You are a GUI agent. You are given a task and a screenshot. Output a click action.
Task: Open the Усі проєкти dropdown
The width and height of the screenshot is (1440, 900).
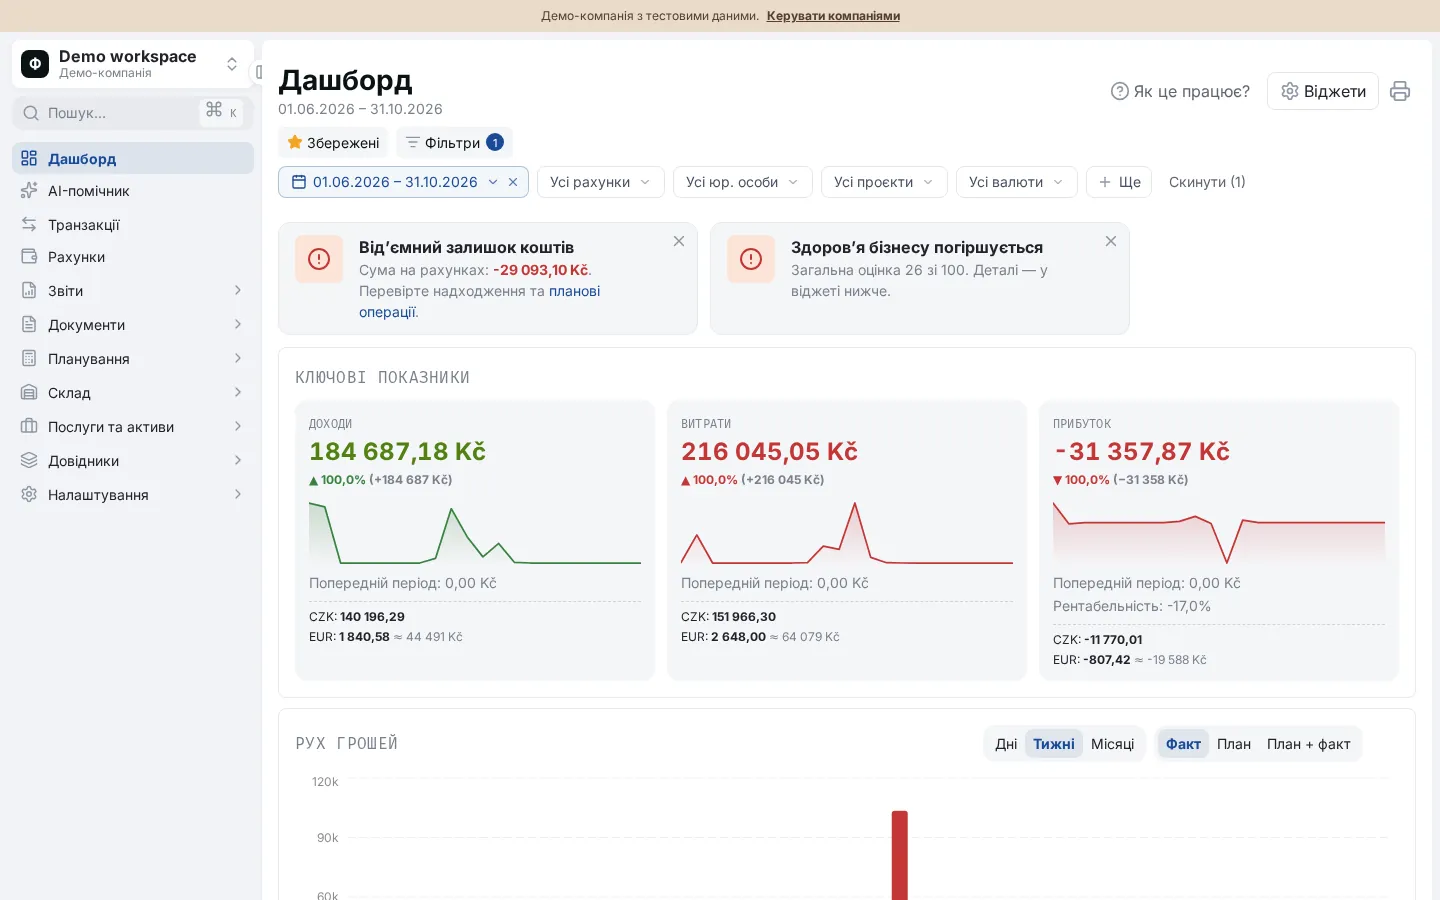(x=884, y=182)
